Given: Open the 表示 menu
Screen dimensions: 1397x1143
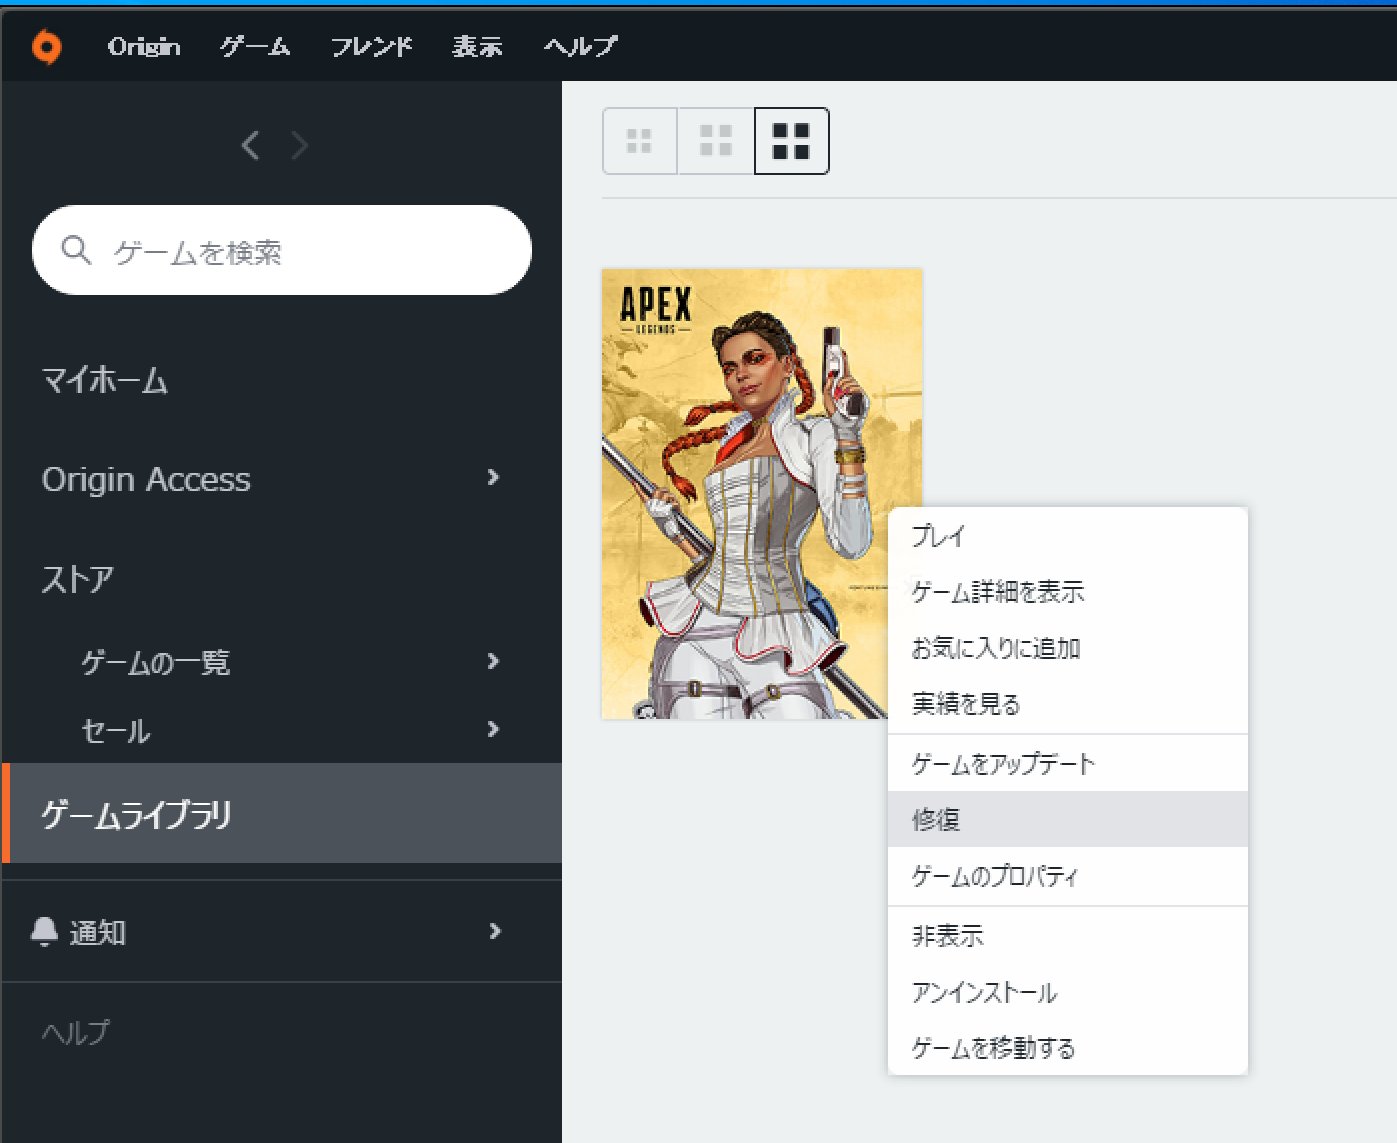Looking at the screenshot, I should point(477,46).
